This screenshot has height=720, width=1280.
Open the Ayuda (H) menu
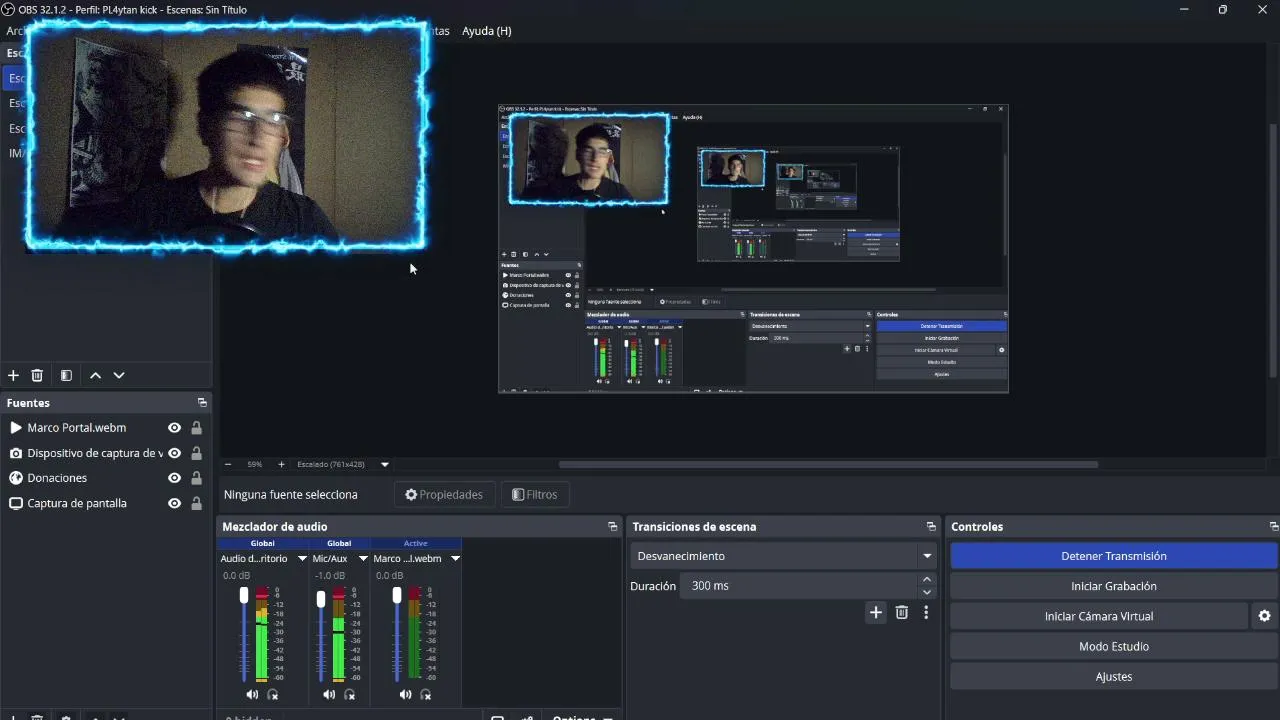pyautogui.click(x=487, y=31)
